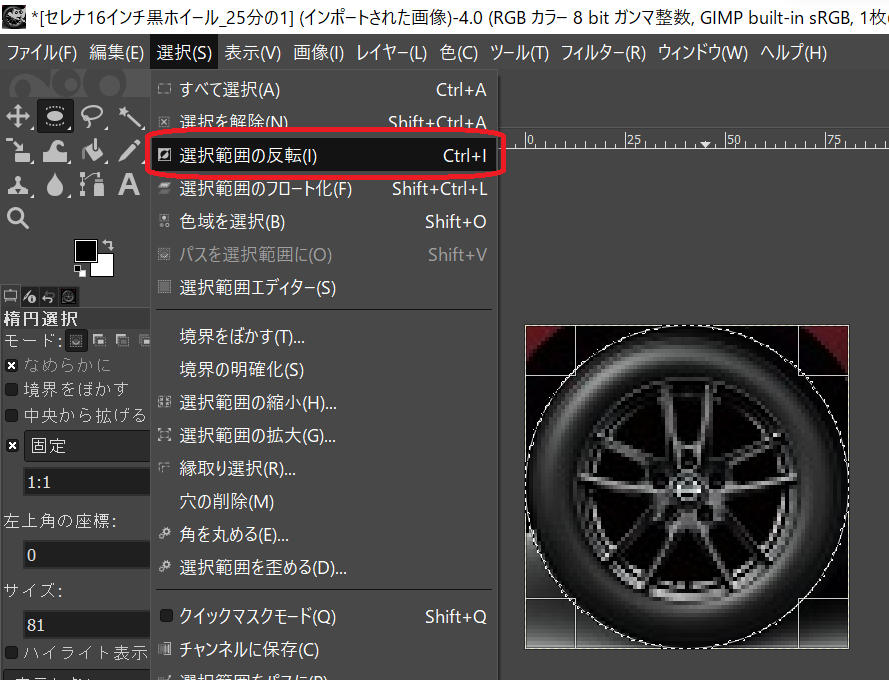
Task: Click the swap foreground/background colors arrows
Action: pyautogui.click(x=108, y=244)
